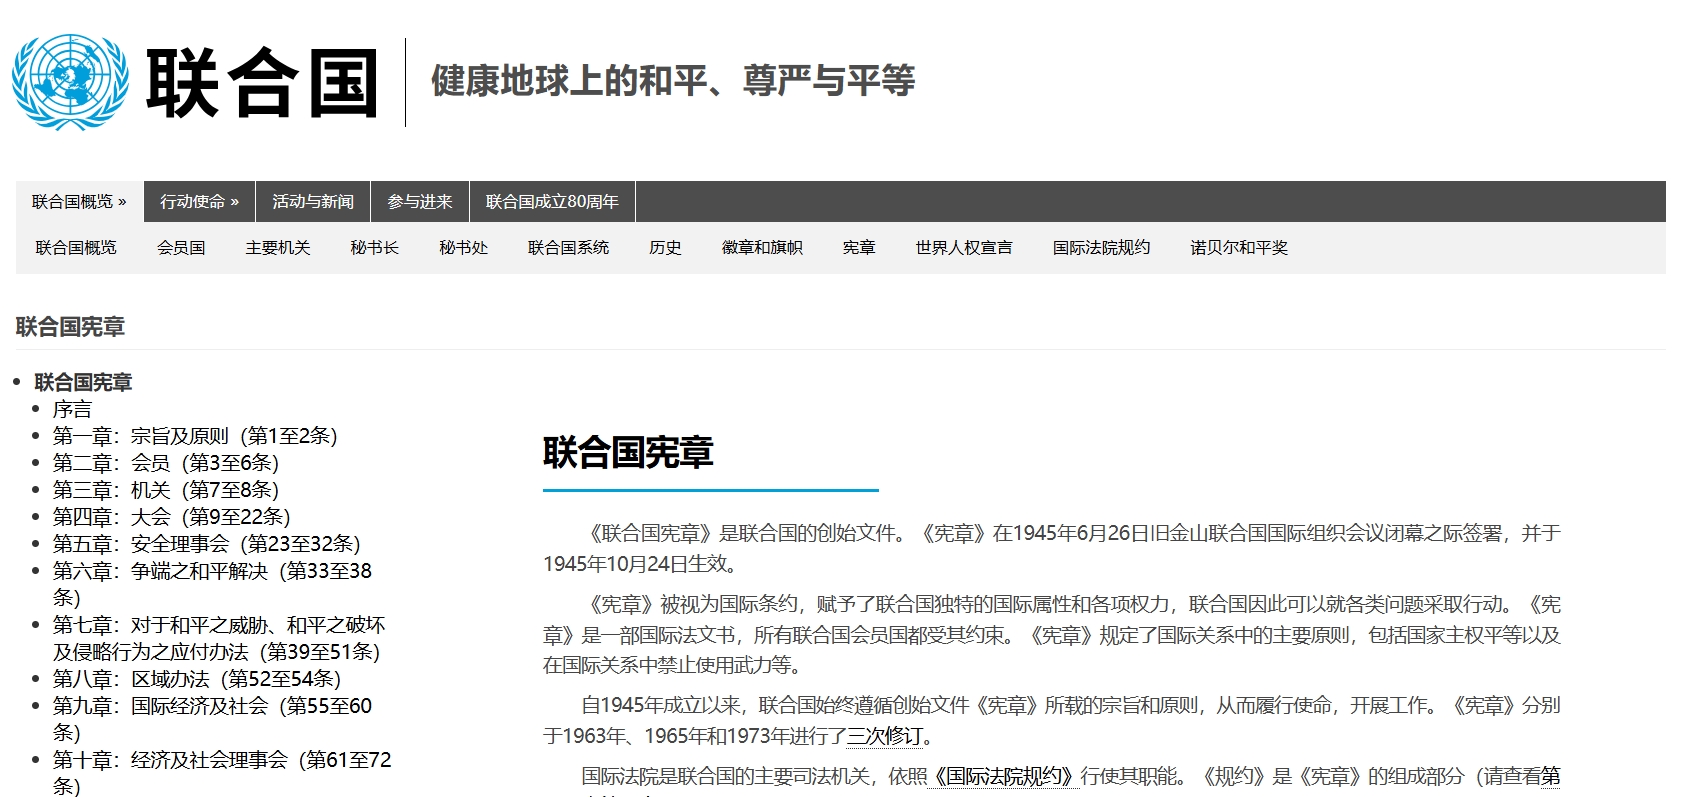Viewport: 1691px width, 797px height.
Task: Click the 《国际法院规约》 link in paragraph
Action: (1003, 776)
